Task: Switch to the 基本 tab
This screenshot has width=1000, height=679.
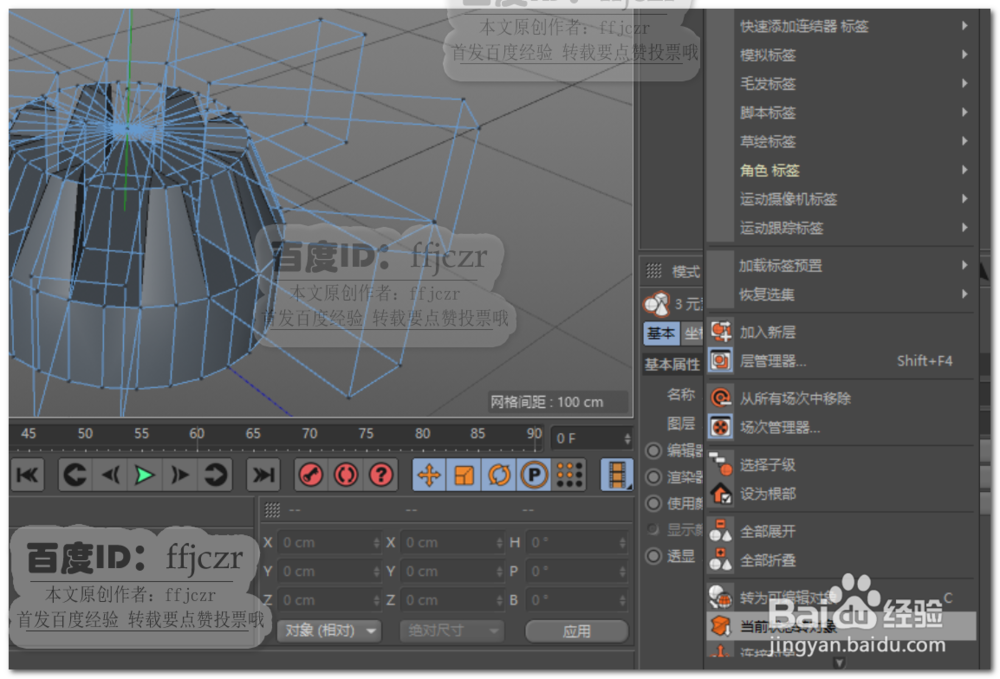Action: coord(661,333)
